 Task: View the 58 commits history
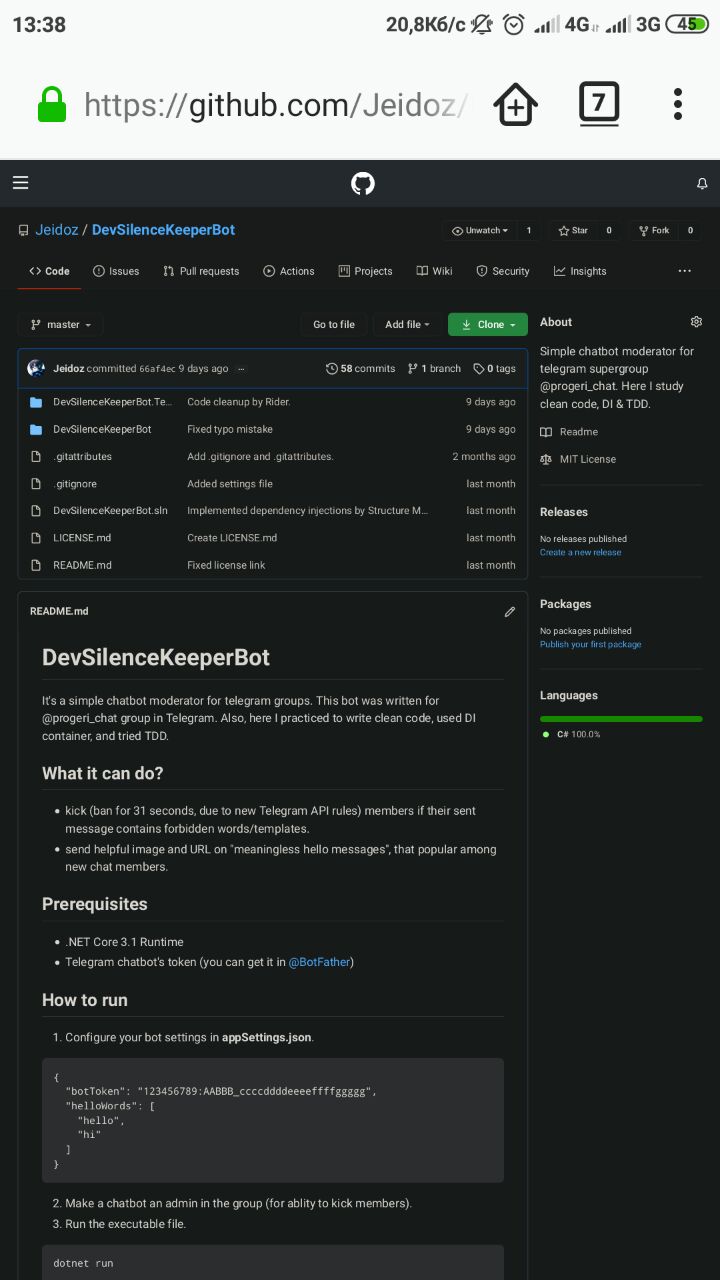click(x=361, y=369)
